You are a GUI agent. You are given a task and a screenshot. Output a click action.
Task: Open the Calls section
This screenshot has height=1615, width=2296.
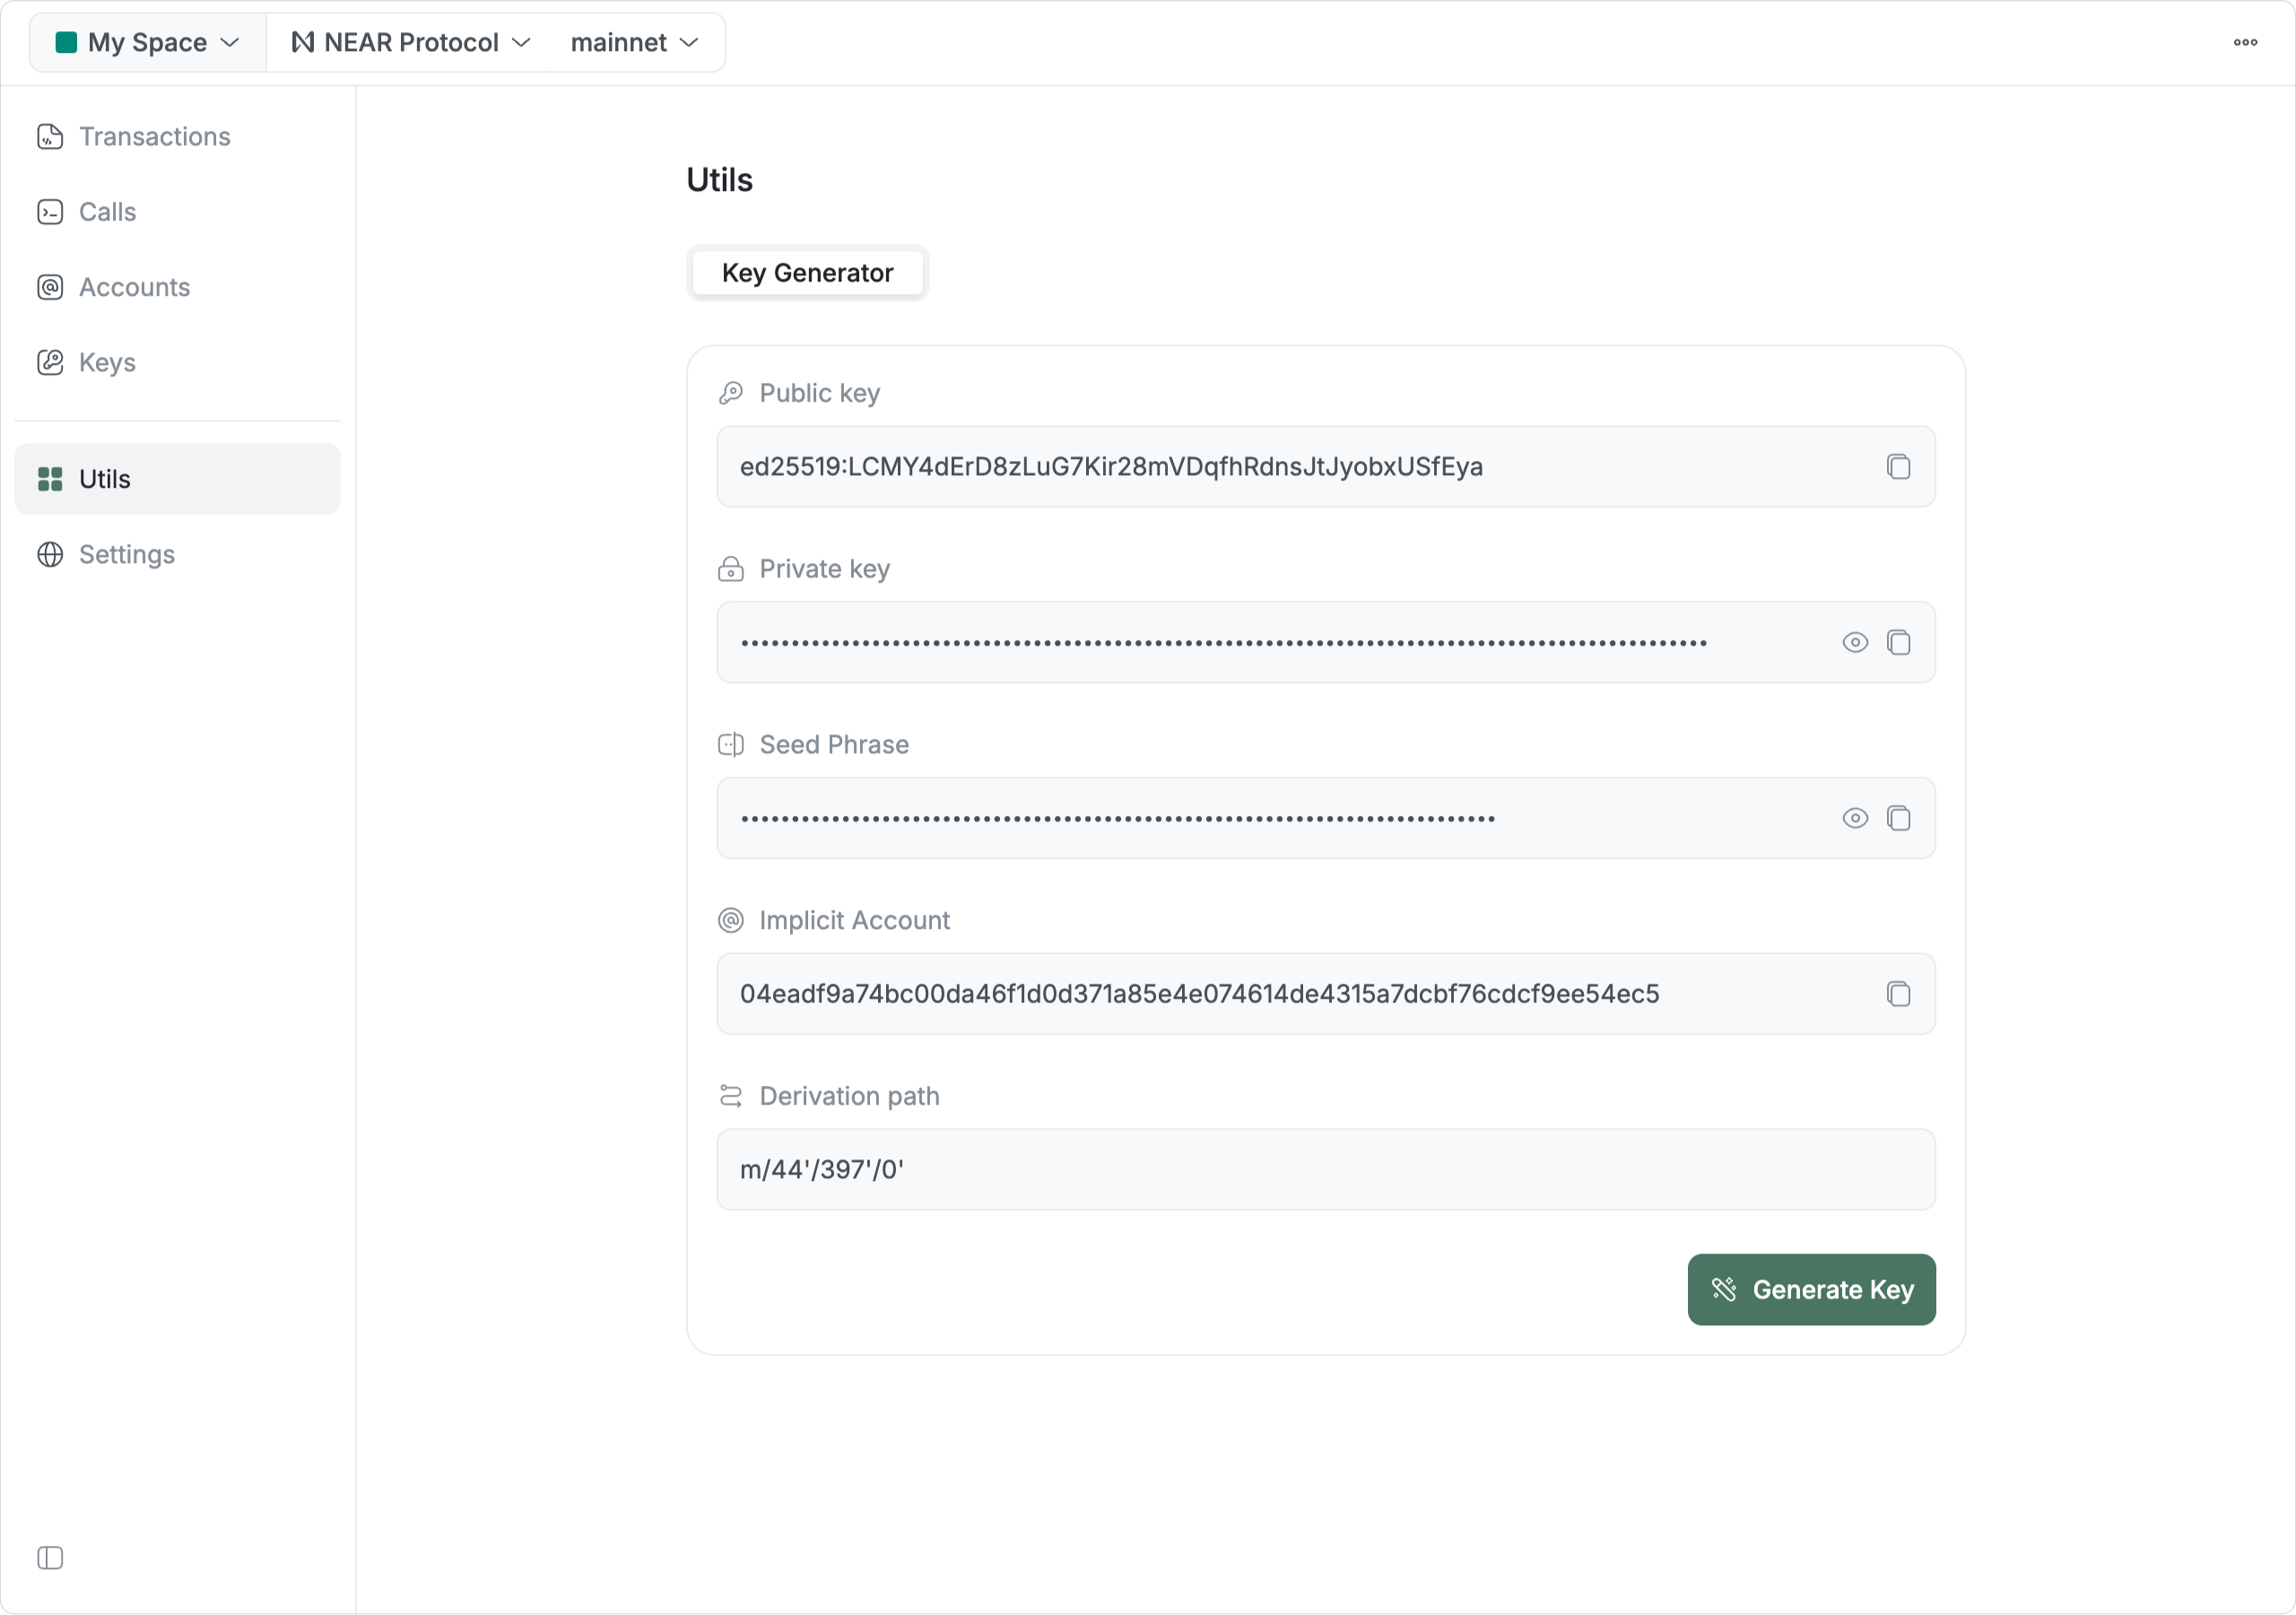click(x=107, y=212)
